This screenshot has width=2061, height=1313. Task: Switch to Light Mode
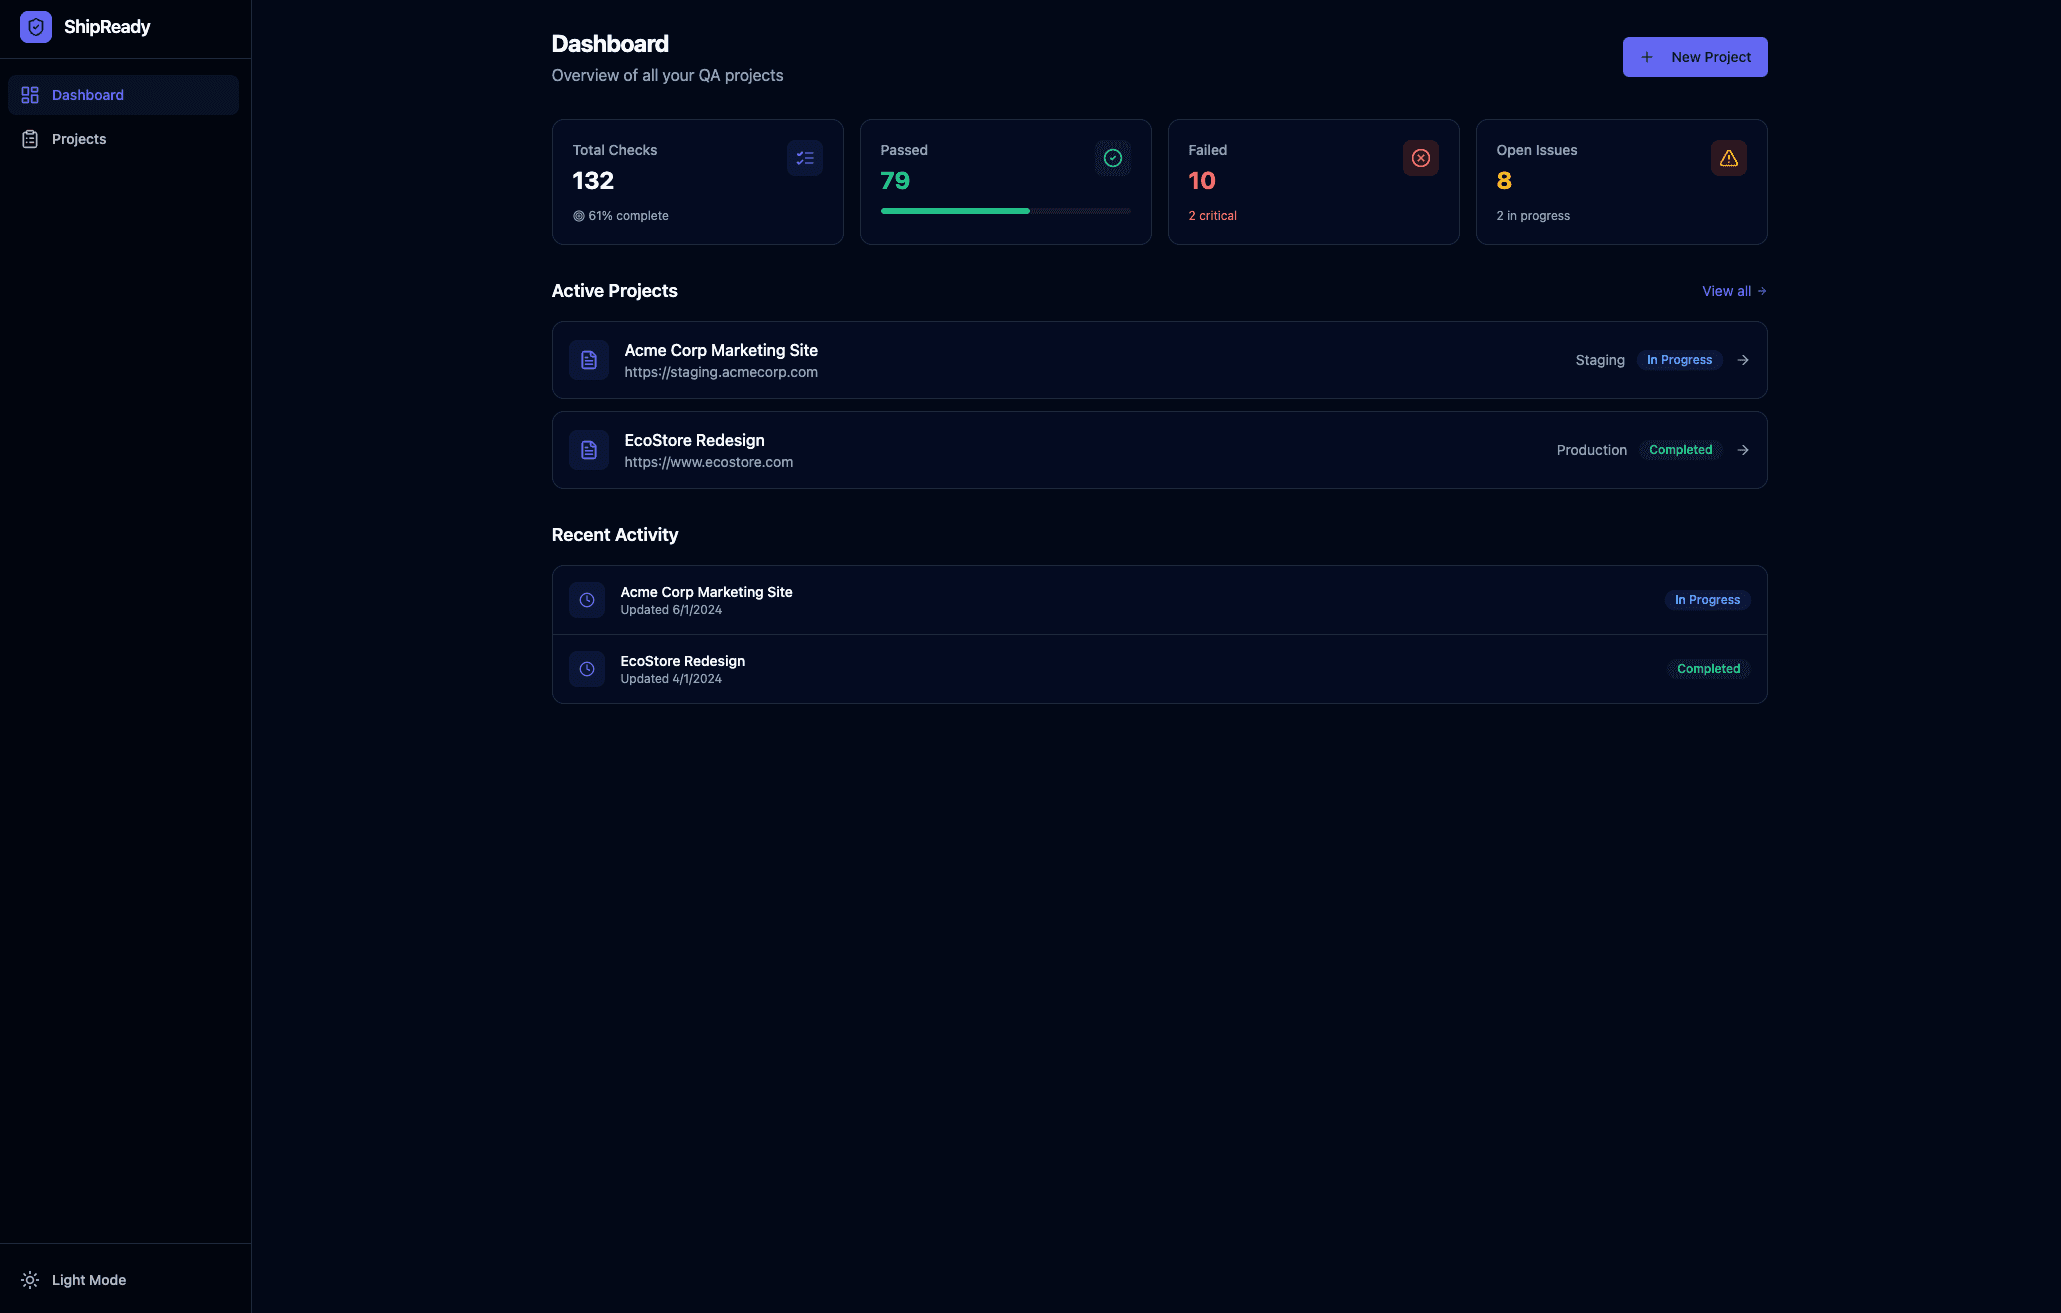125,1280
